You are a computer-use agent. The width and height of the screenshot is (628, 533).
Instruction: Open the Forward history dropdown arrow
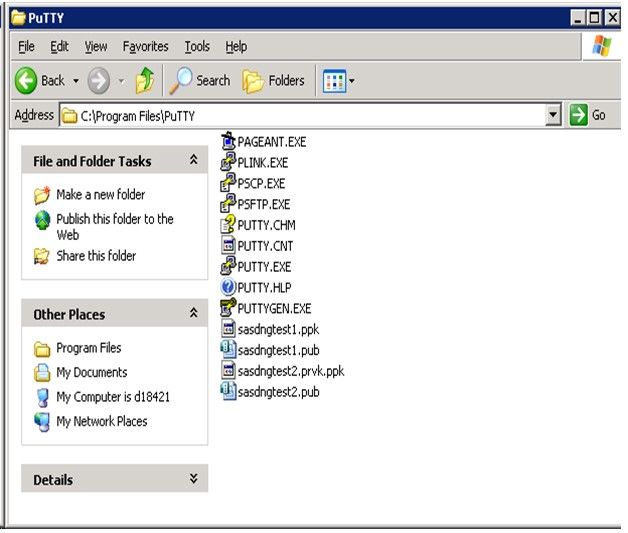click(121, 81)
